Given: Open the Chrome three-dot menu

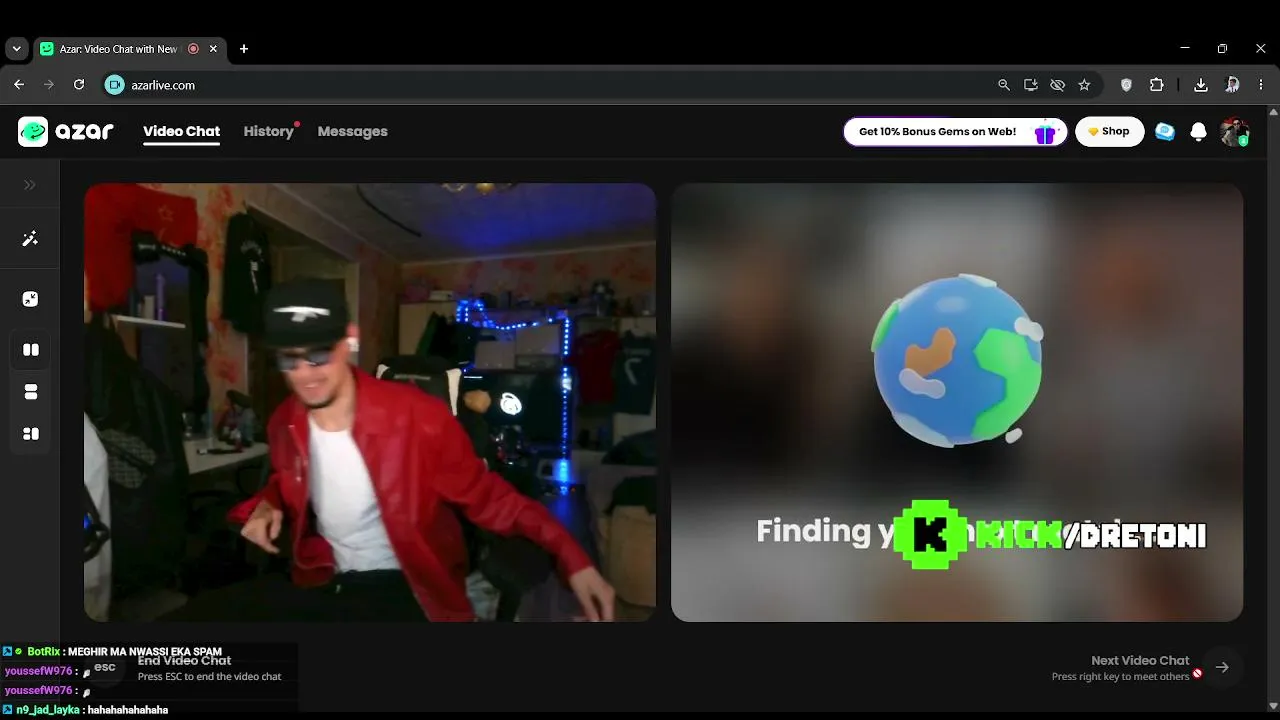Looking at the screenshot, I should pos(1261,85).
